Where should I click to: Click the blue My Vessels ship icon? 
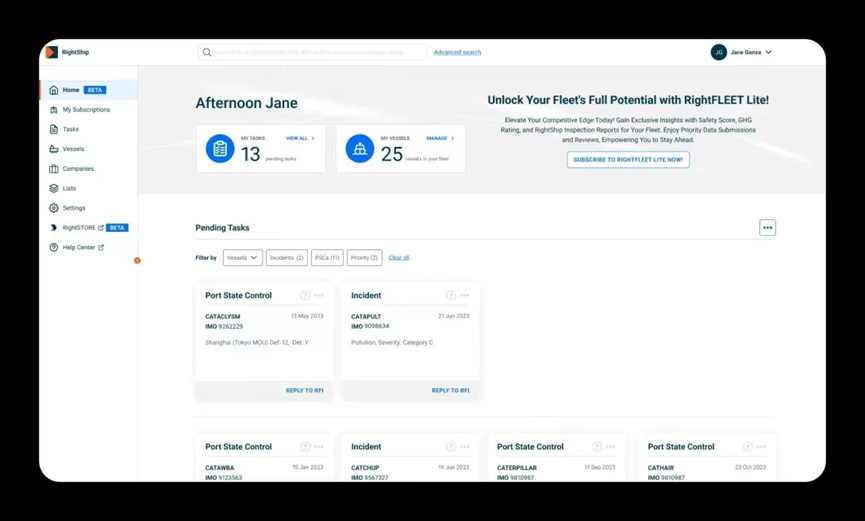(x=360, y=149)
